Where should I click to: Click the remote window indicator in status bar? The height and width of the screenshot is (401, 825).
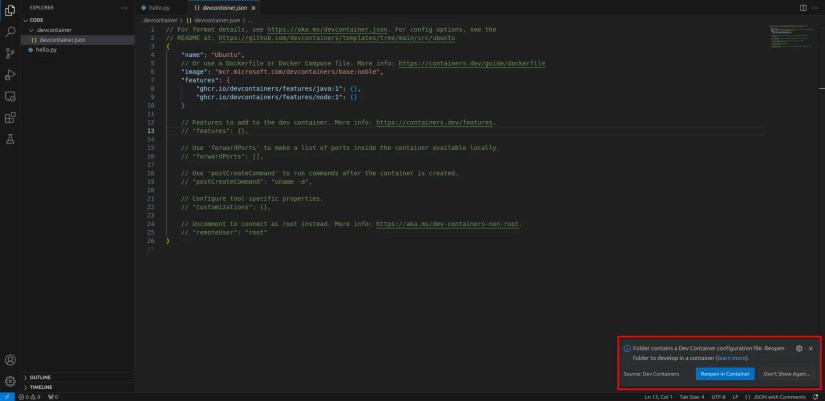pos(7,397)
